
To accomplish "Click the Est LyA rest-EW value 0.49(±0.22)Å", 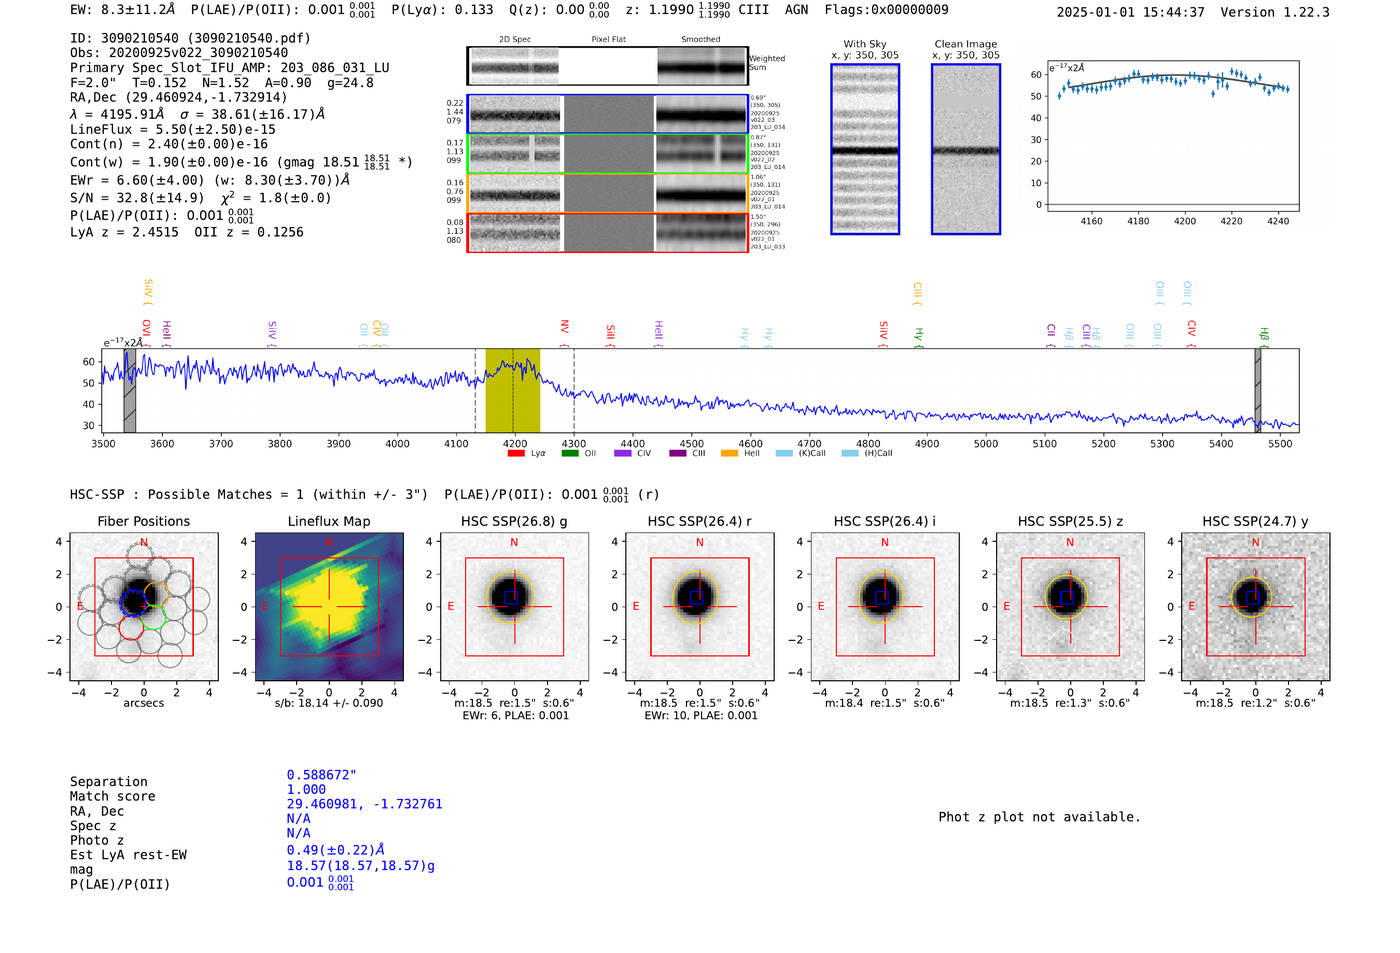I will pos(336,850).
